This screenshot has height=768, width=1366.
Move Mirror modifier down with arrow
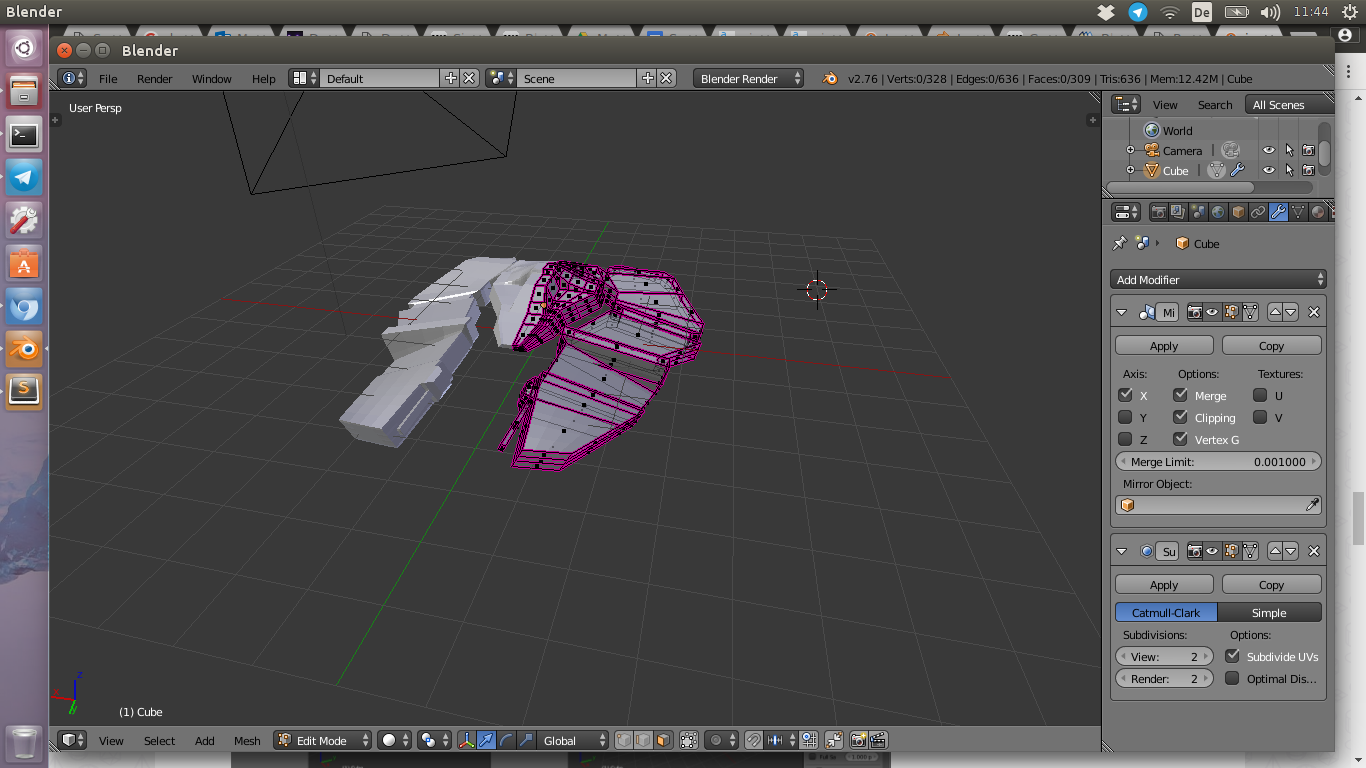1291,312
